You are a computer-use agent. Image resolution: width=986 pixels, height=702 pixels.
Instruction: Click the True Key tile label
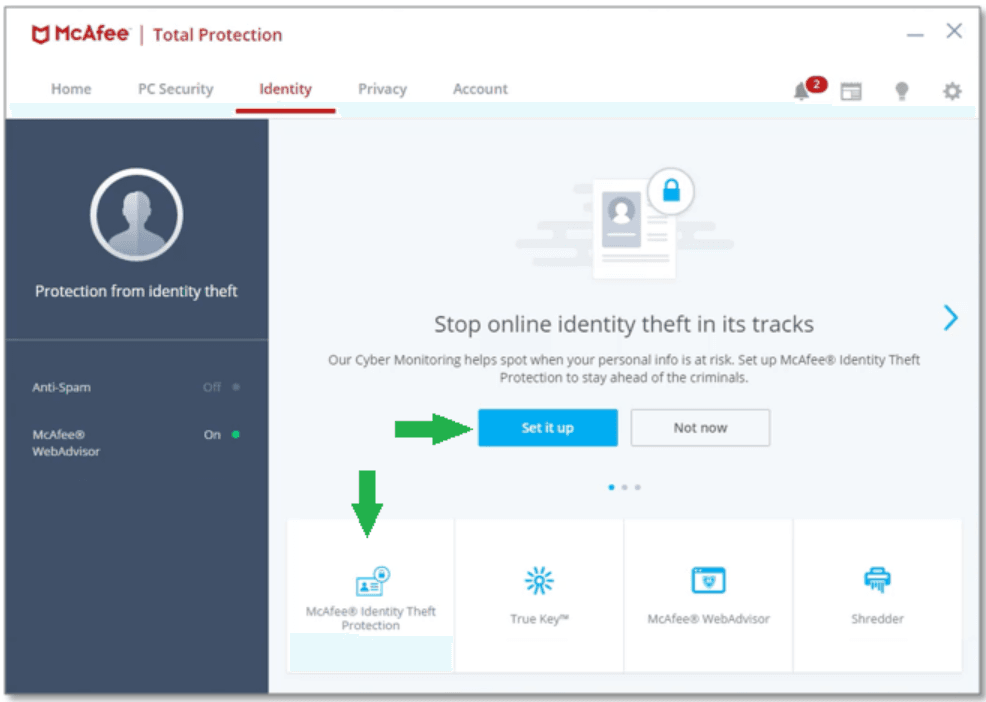(540, 619)
